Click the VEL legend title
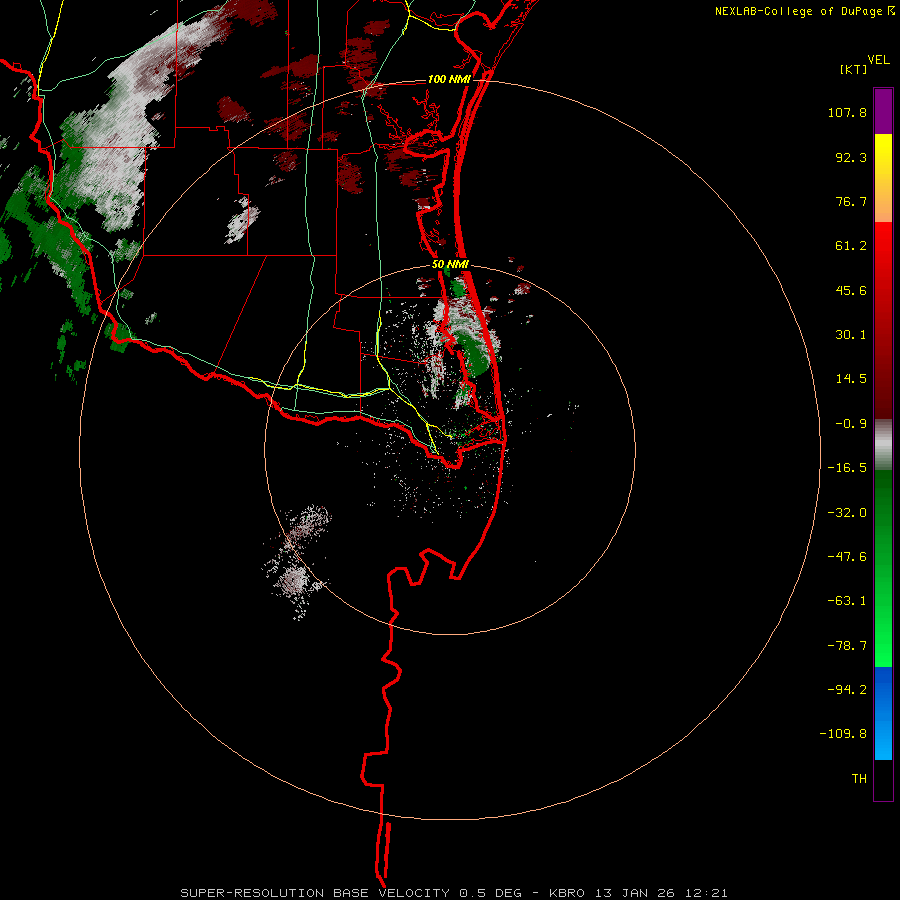Image resolution: width=900 pixels, height=900 pixels. pyautogui.click(x=878, y=60)
